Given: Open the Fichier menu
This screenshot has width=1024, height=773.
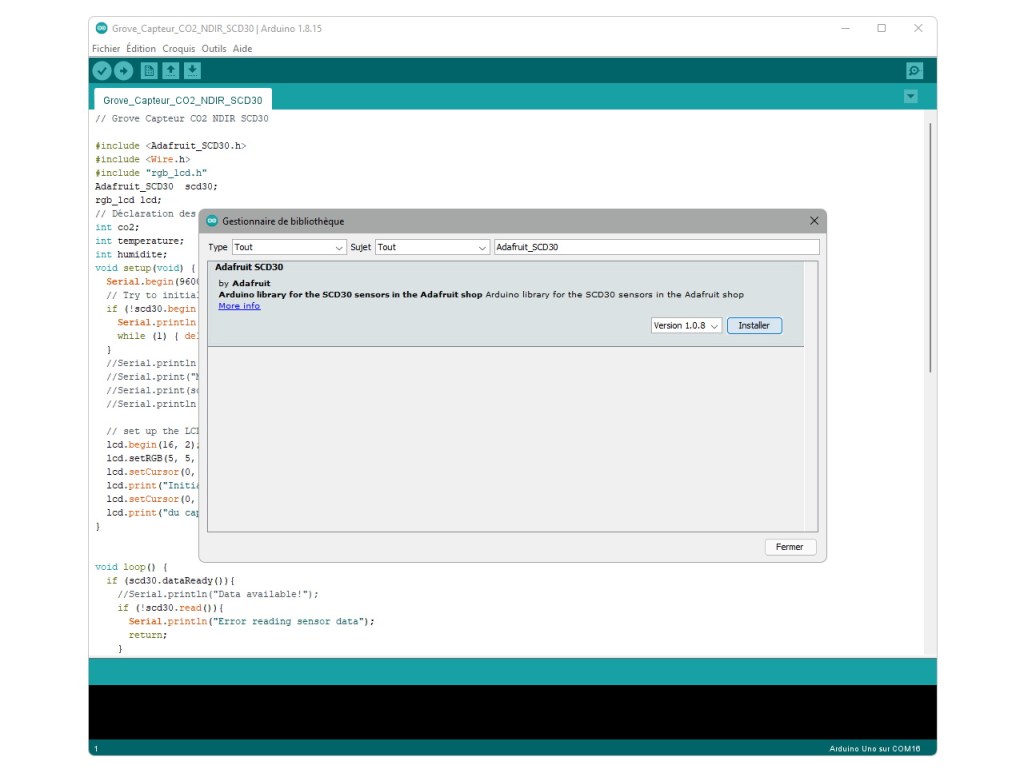Looking at the screenshot, I should click(106, 48).
